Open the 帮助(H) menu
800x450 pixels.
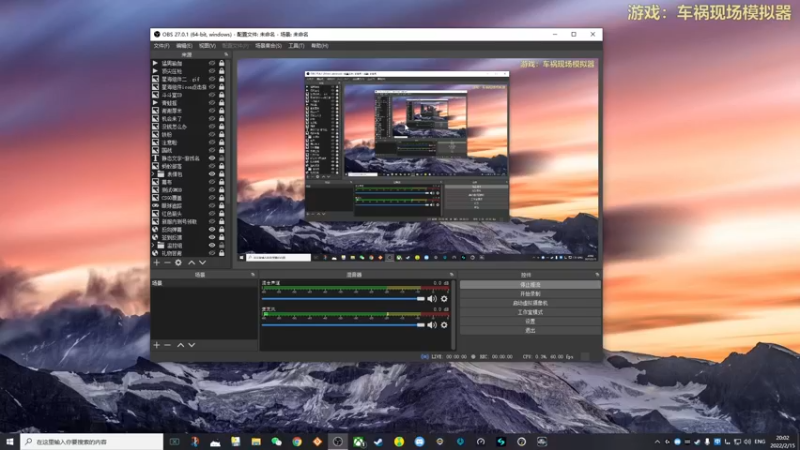click(x=320, y=46)
